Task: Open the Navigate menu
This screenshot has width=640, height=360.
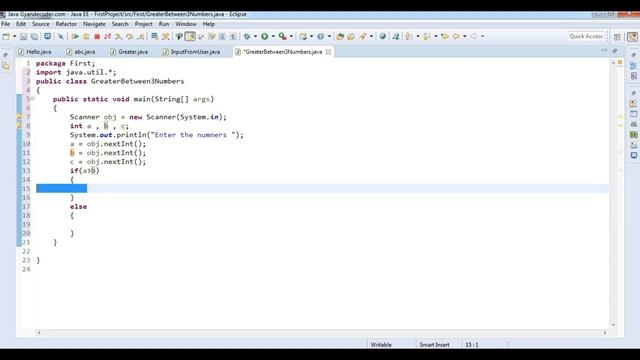Action: click(x=94, y=24)
